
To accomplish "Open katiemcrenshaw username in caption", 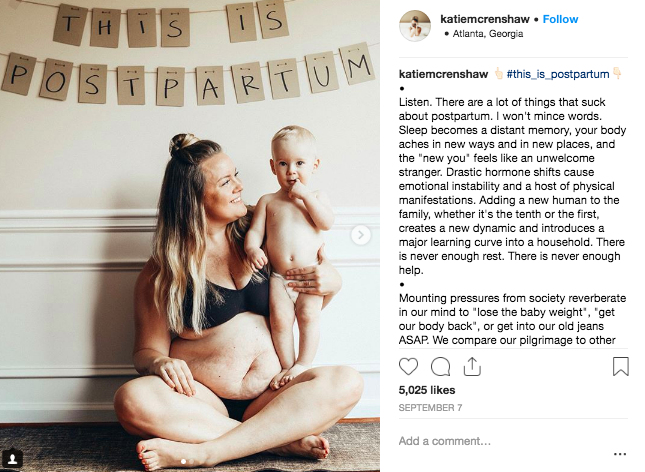I will [x=443, y=74].
